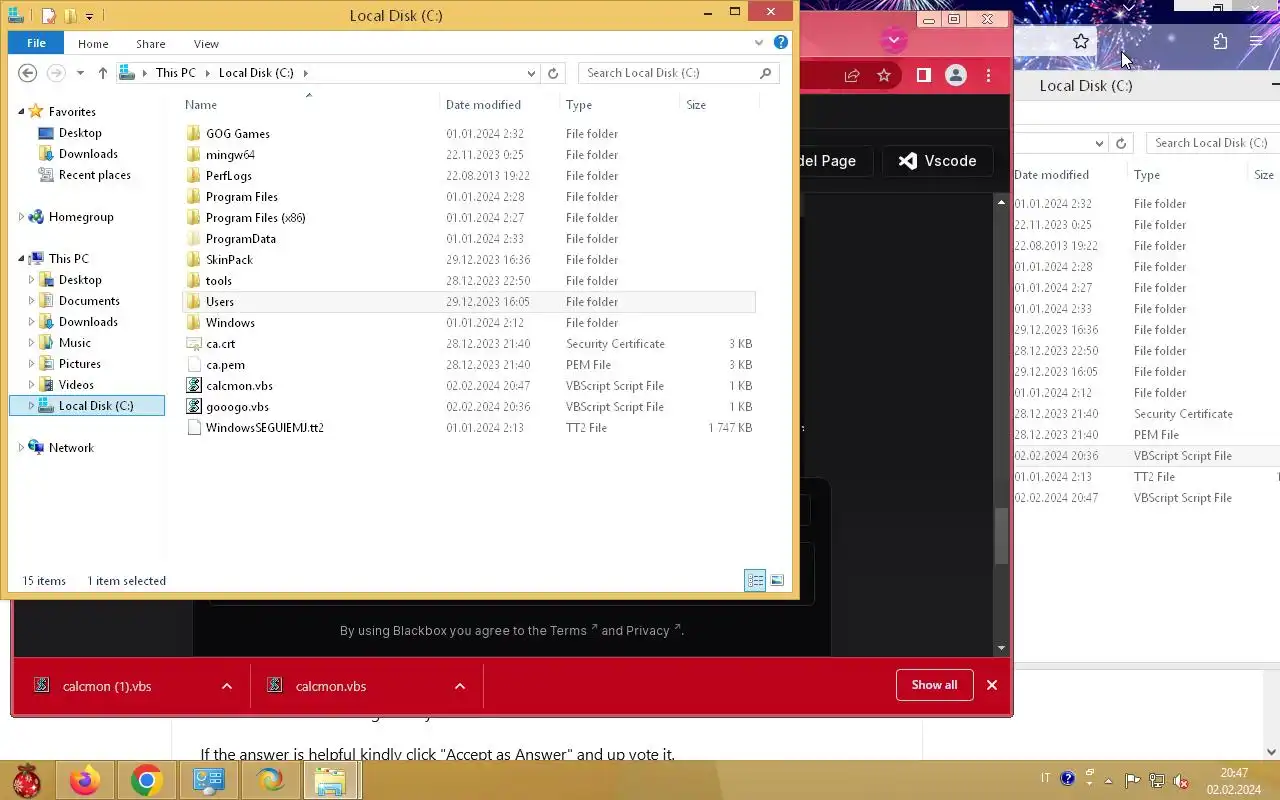Expand the ribbon with the chevron button
1280x800 pixels.
(x=760, y=43)
